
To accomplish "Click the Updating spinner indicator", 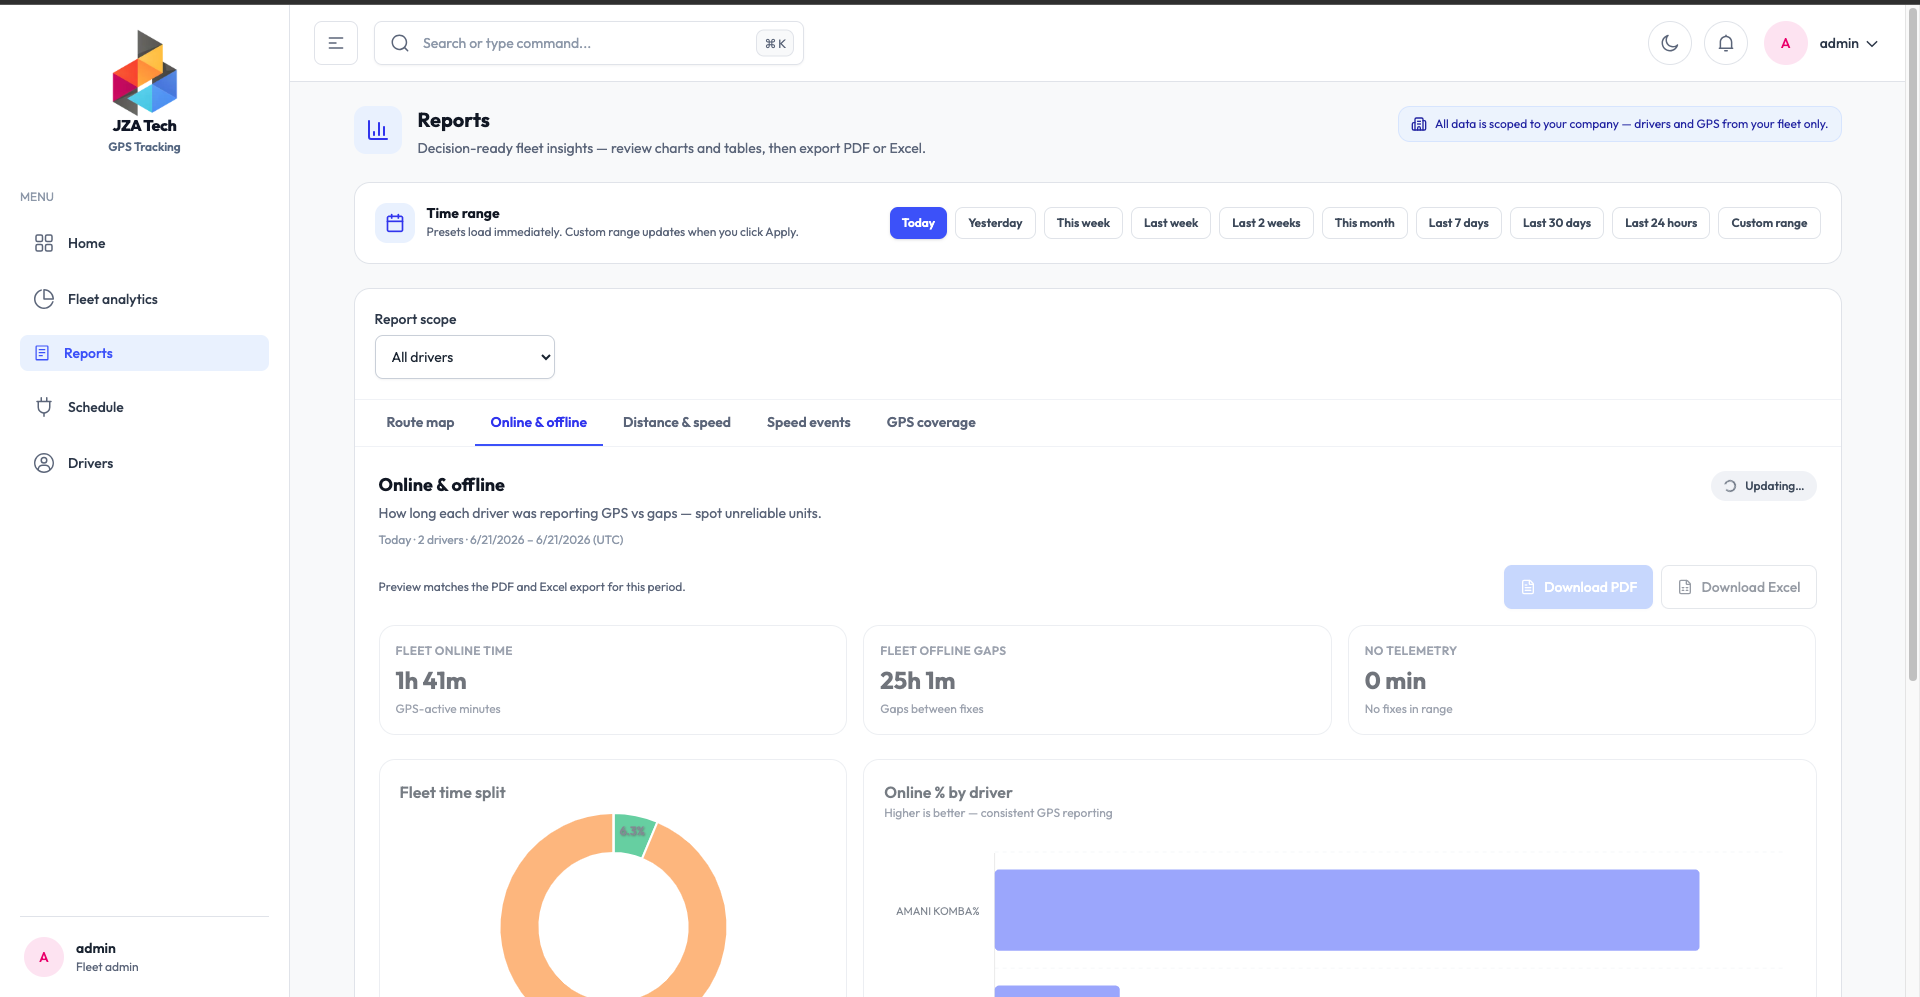I will 1764,486.
